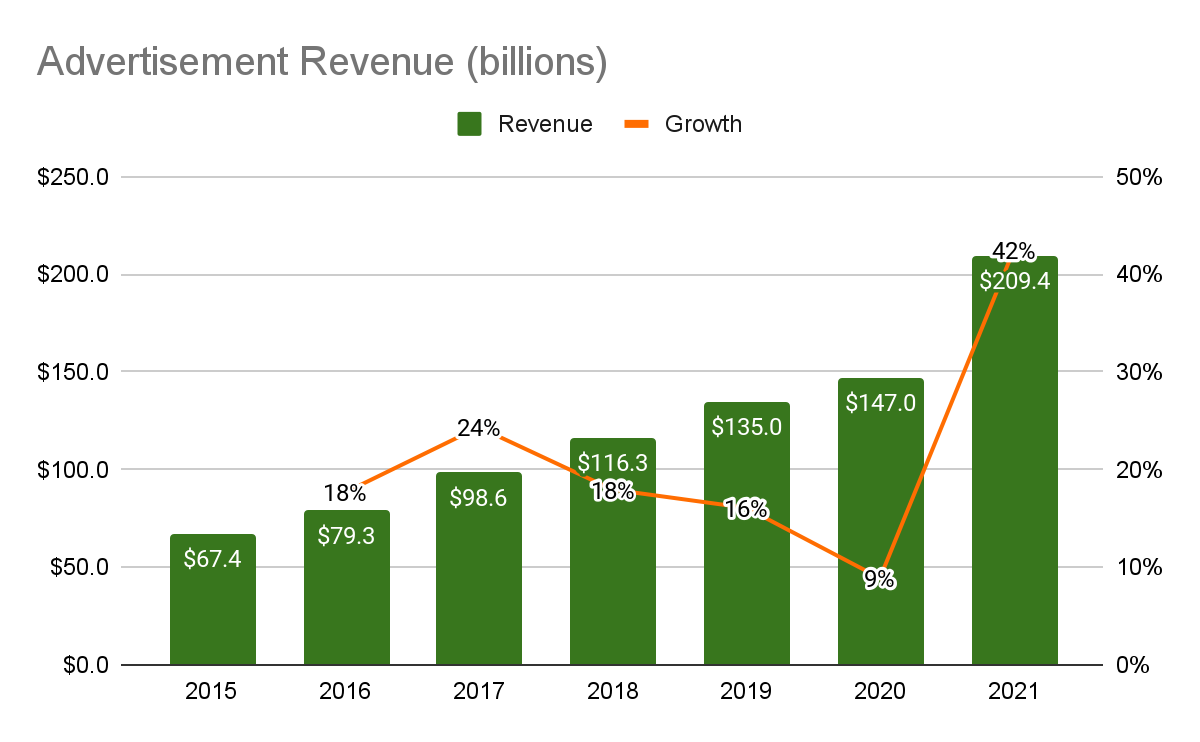Click the chart title "Advertisement Revenue (billions)"

point(322,63)
